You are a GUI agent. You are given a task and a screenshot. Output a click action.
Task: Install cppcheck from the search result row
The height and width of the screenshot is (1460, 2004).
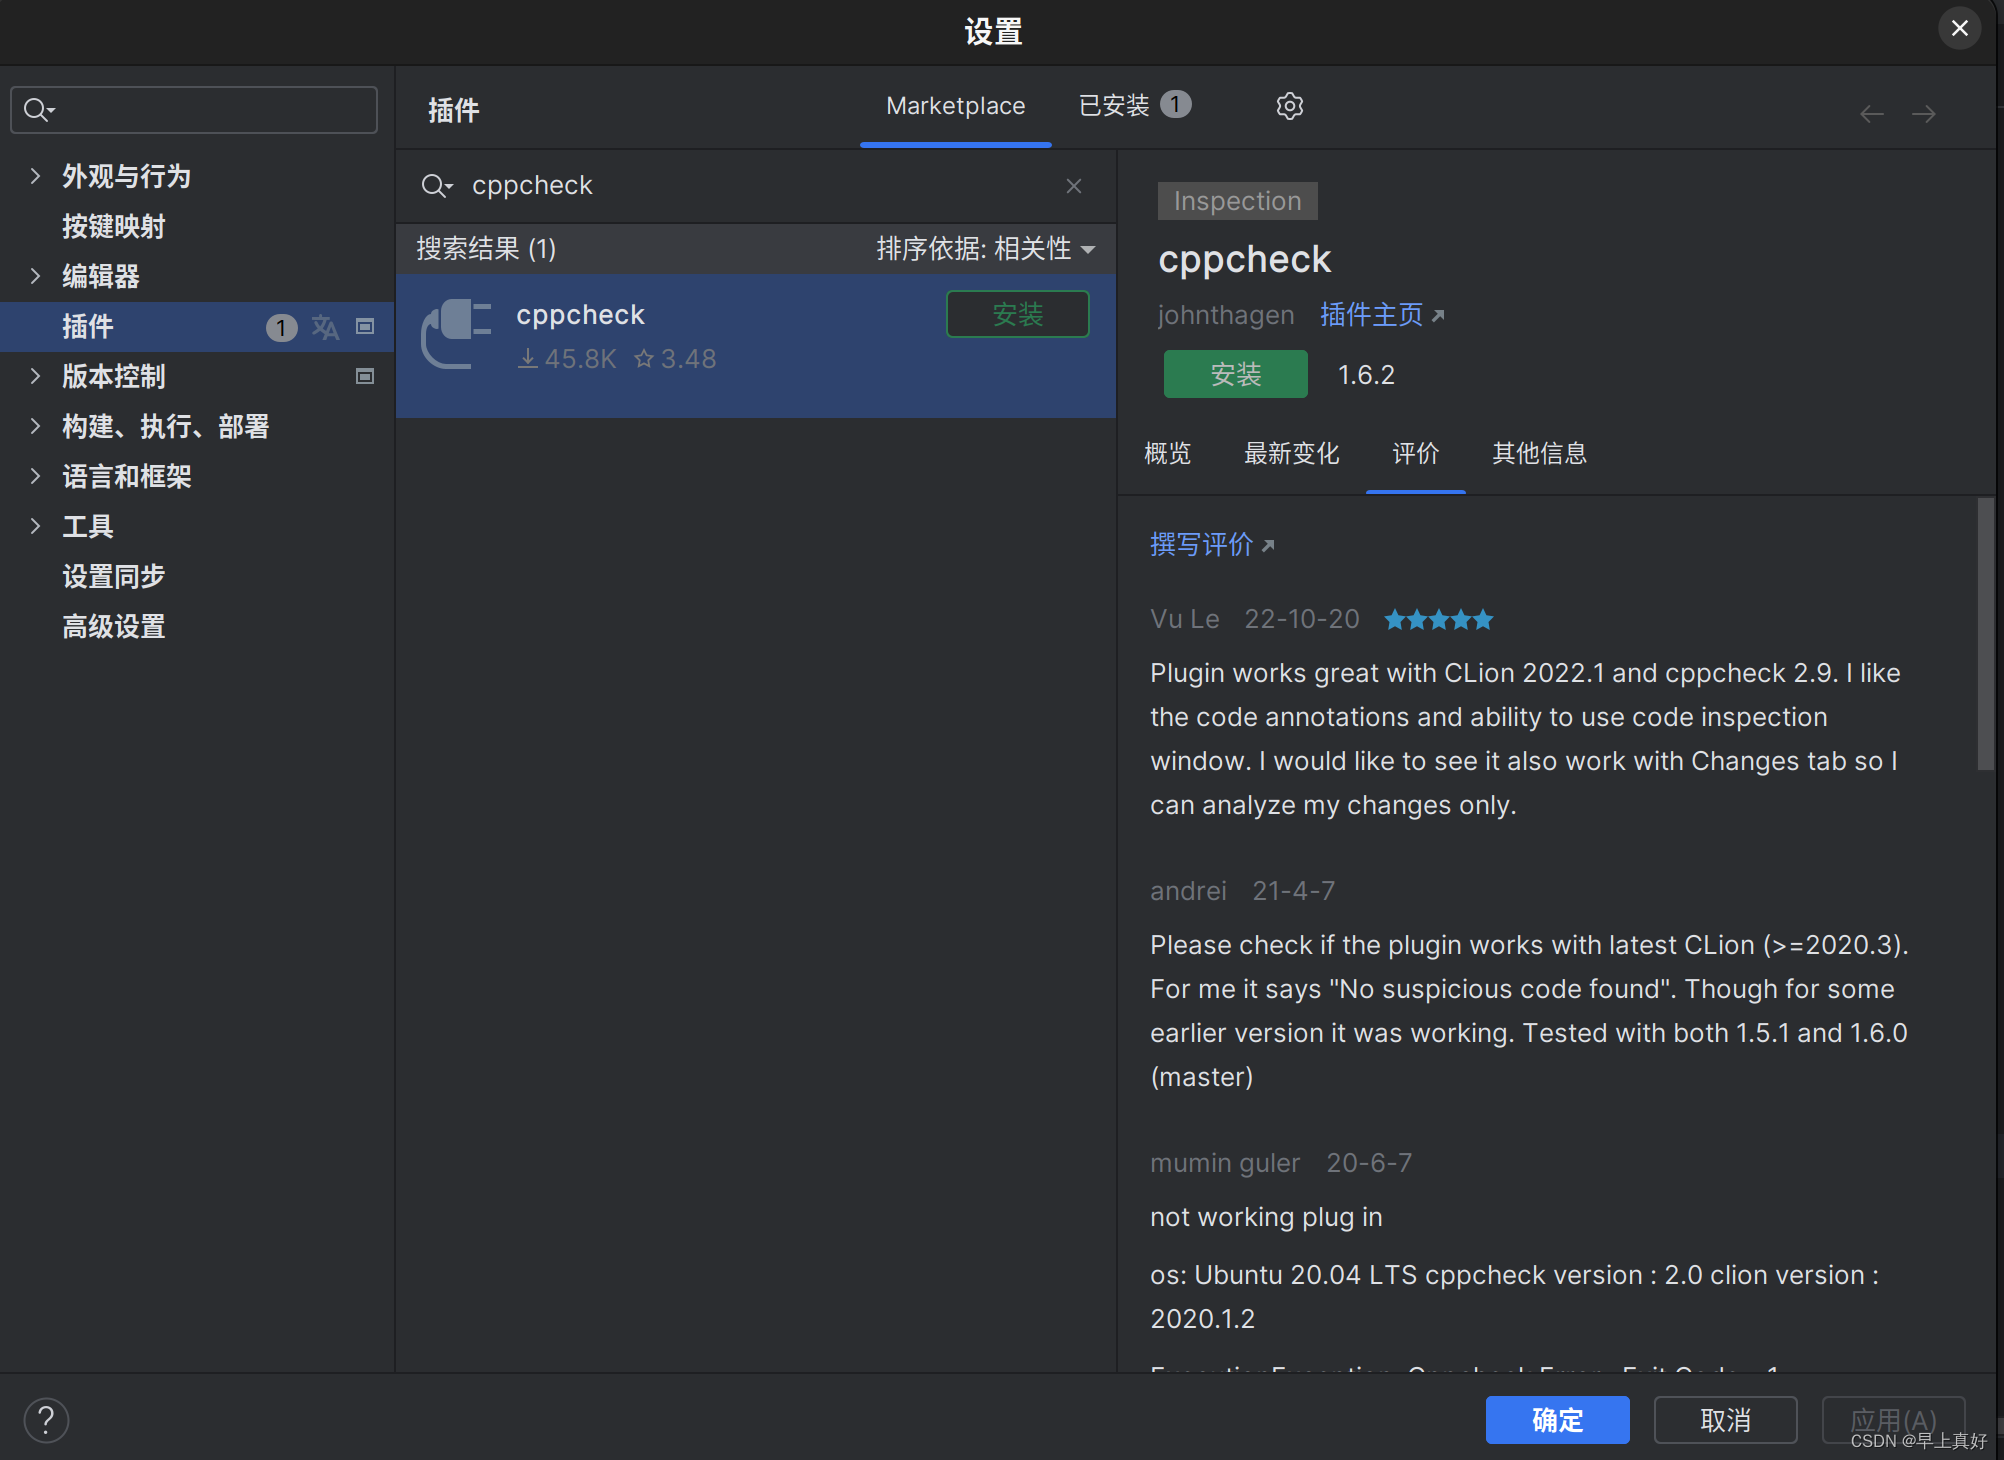1017,314
